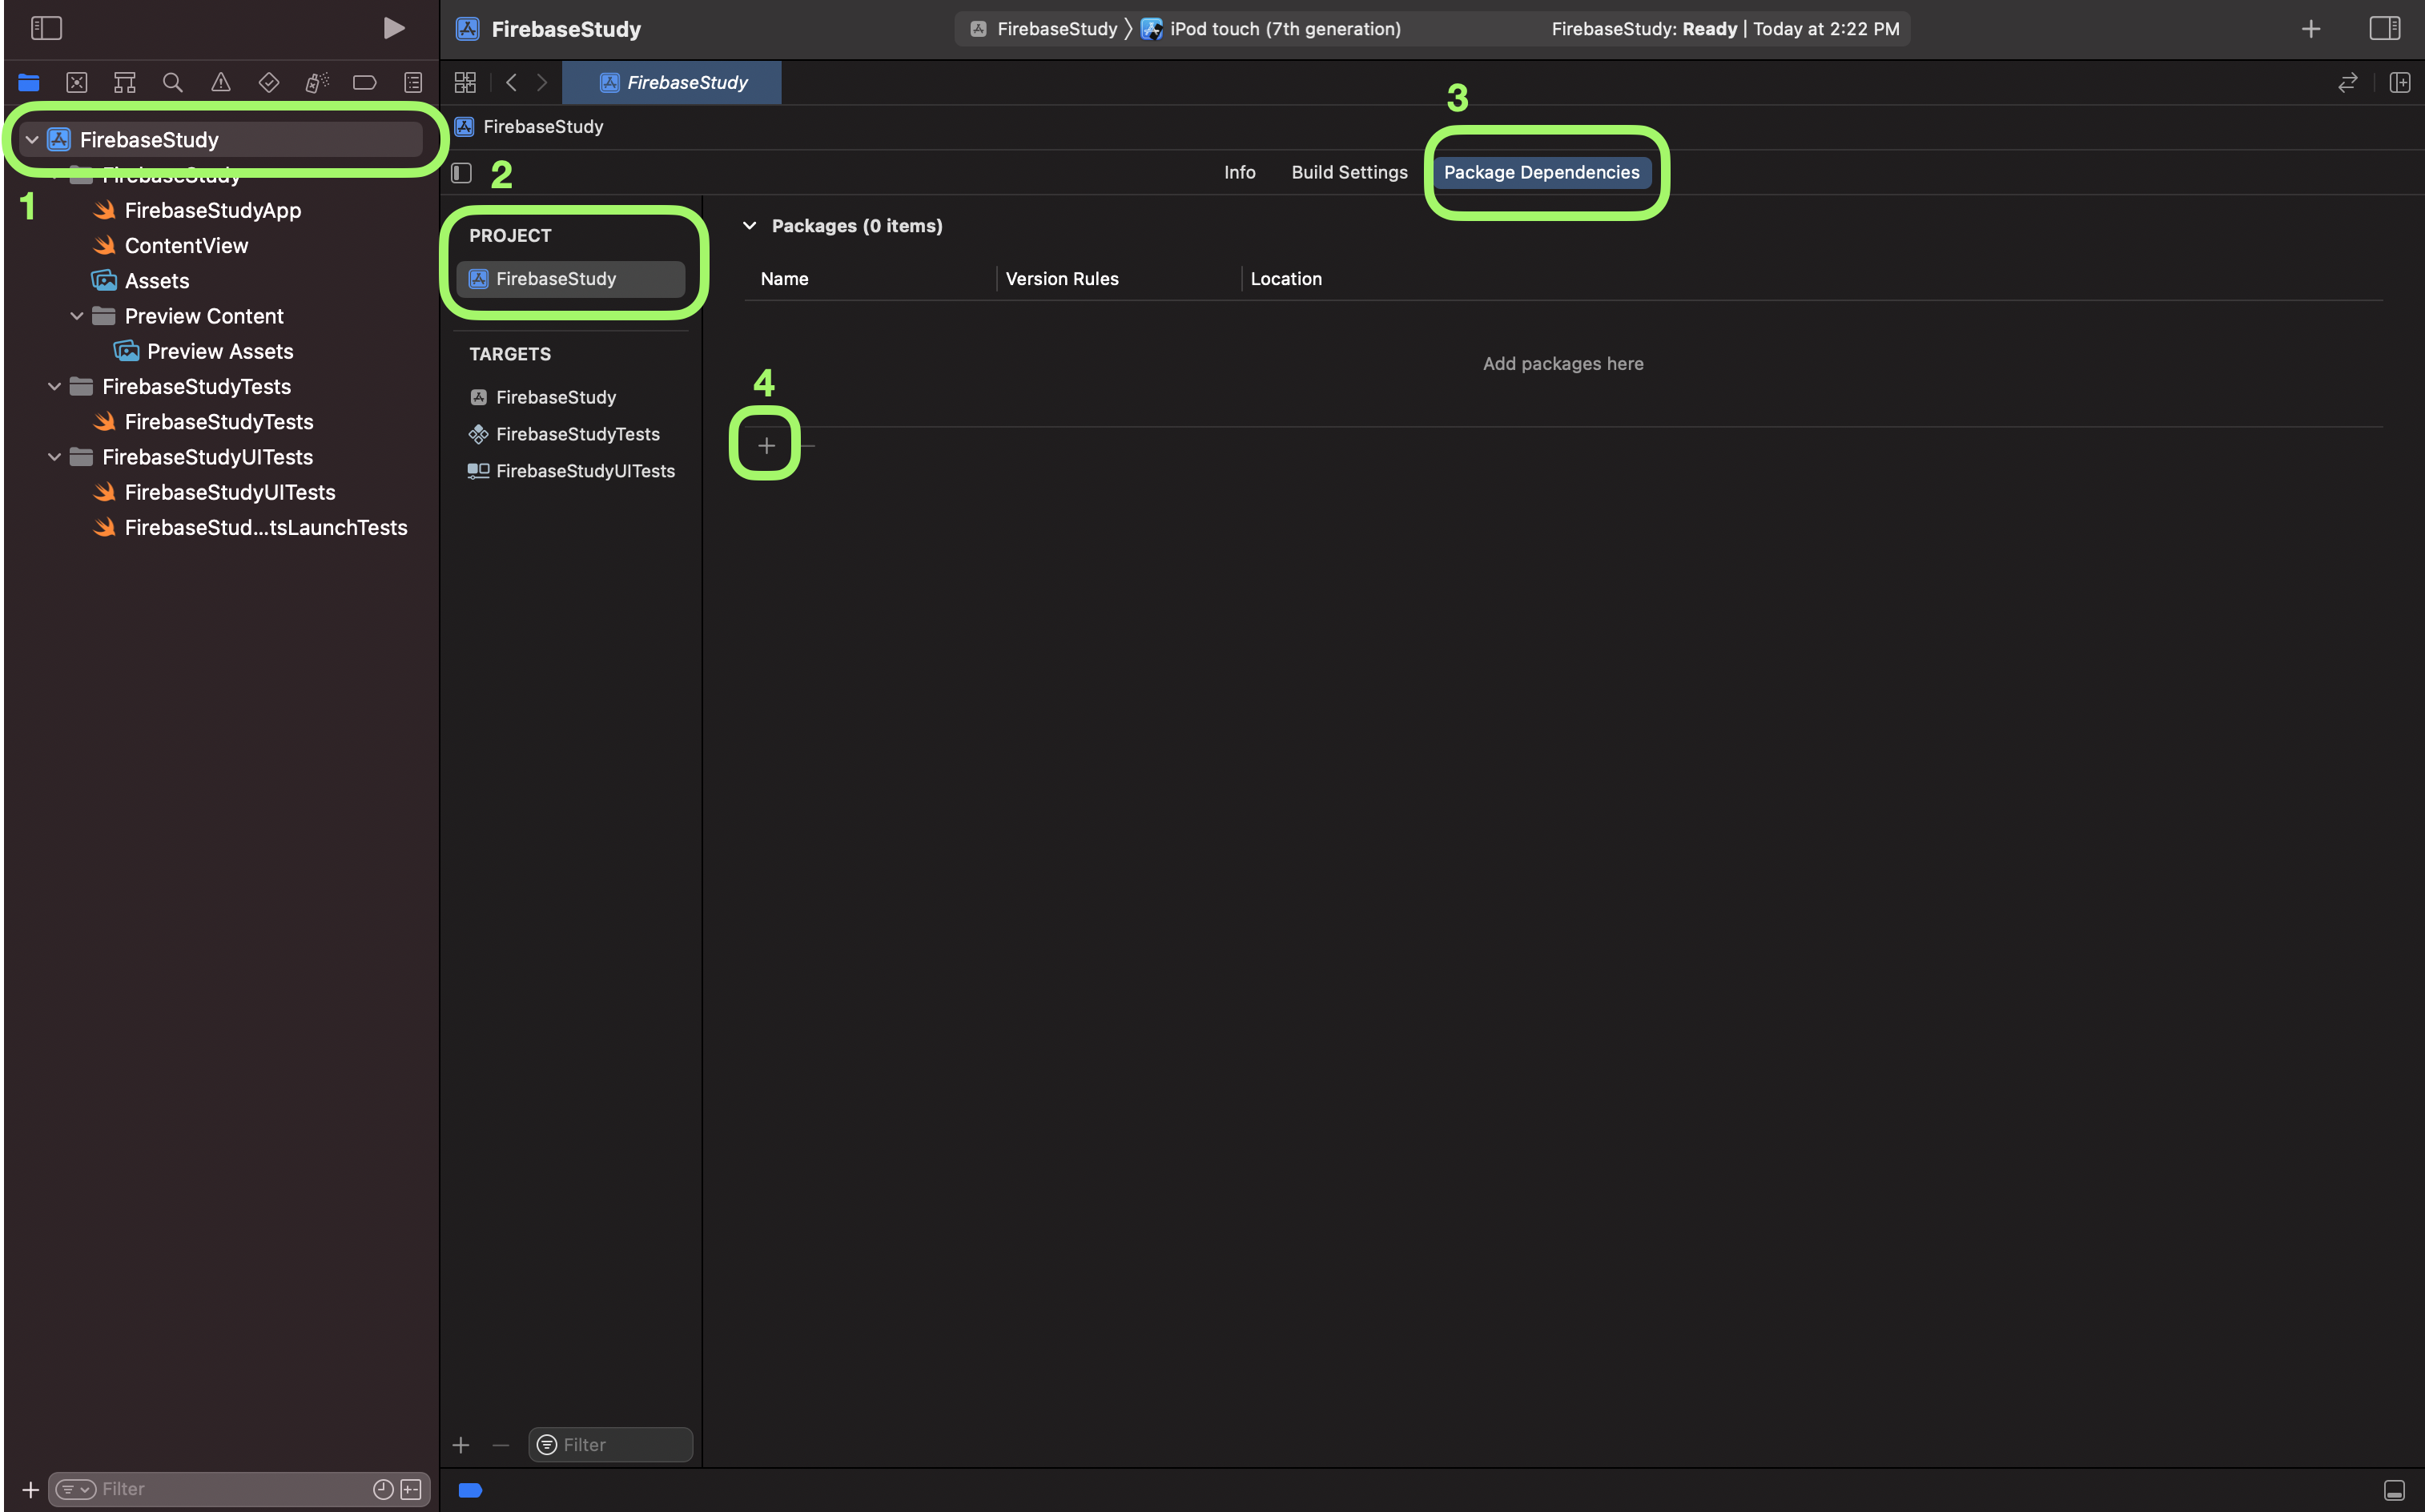Viewport: 2425px width, 1512px height.
Task: Choose FirebaseStudy scheme in toolbar
Action: click(1043, 29)
